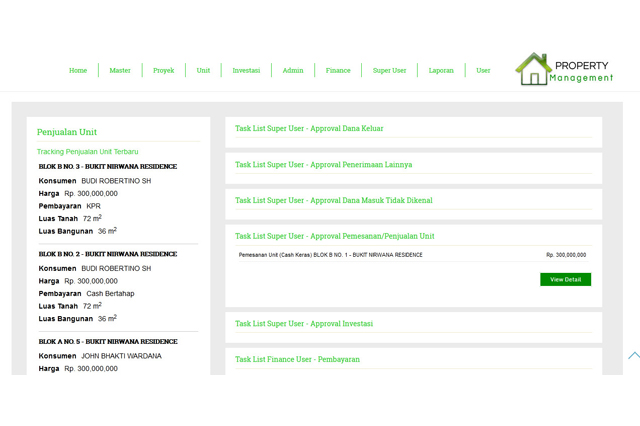Image resolution: width=640 pixels, height=426 pixels.
Task: Expand the Approval Investasi task list
Action: (x=303, y=324)
